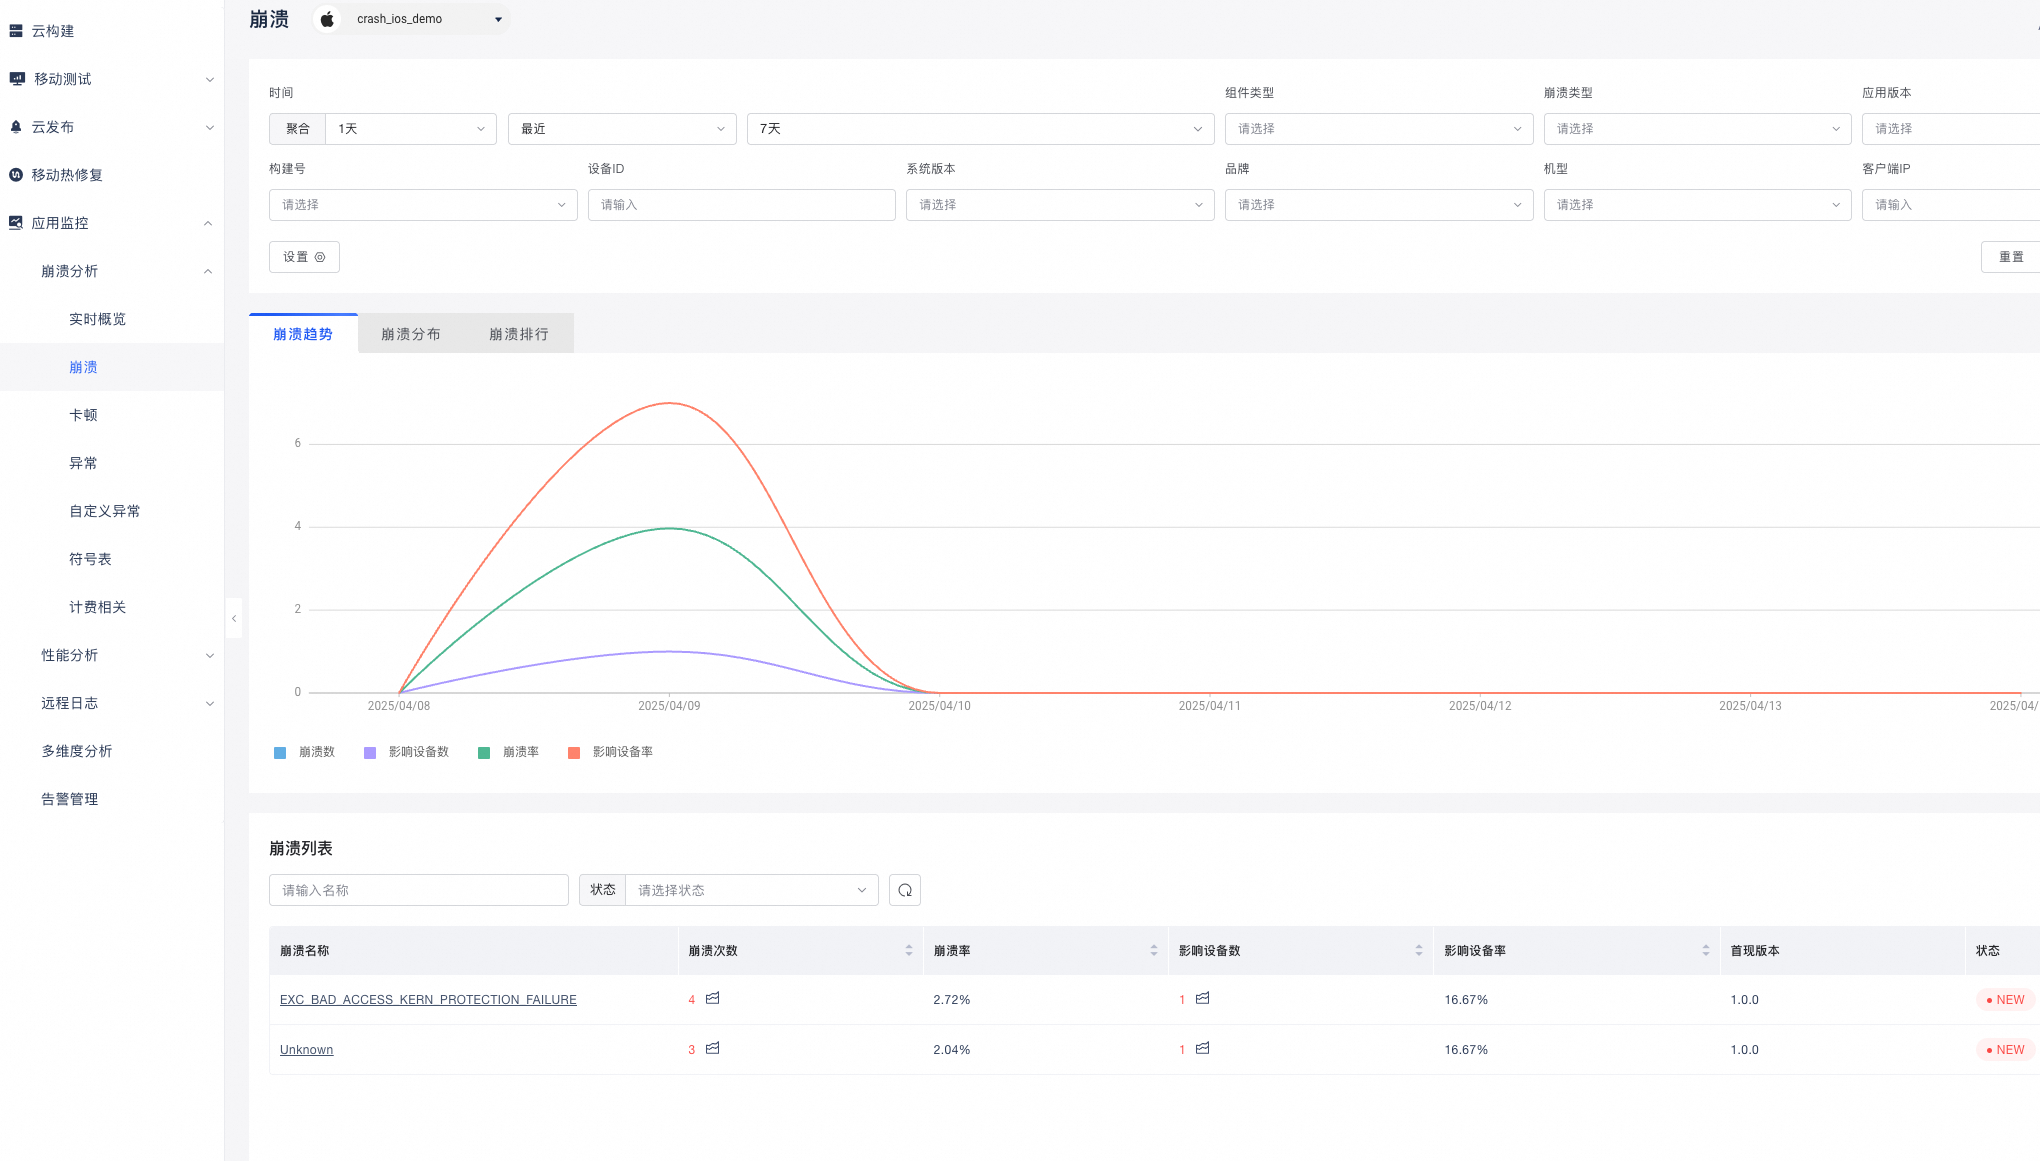The width and height of the screenshot is (2040, 1161).
Task: Toggle 崩溃率 series in chart legend
Action: point(509,752)
